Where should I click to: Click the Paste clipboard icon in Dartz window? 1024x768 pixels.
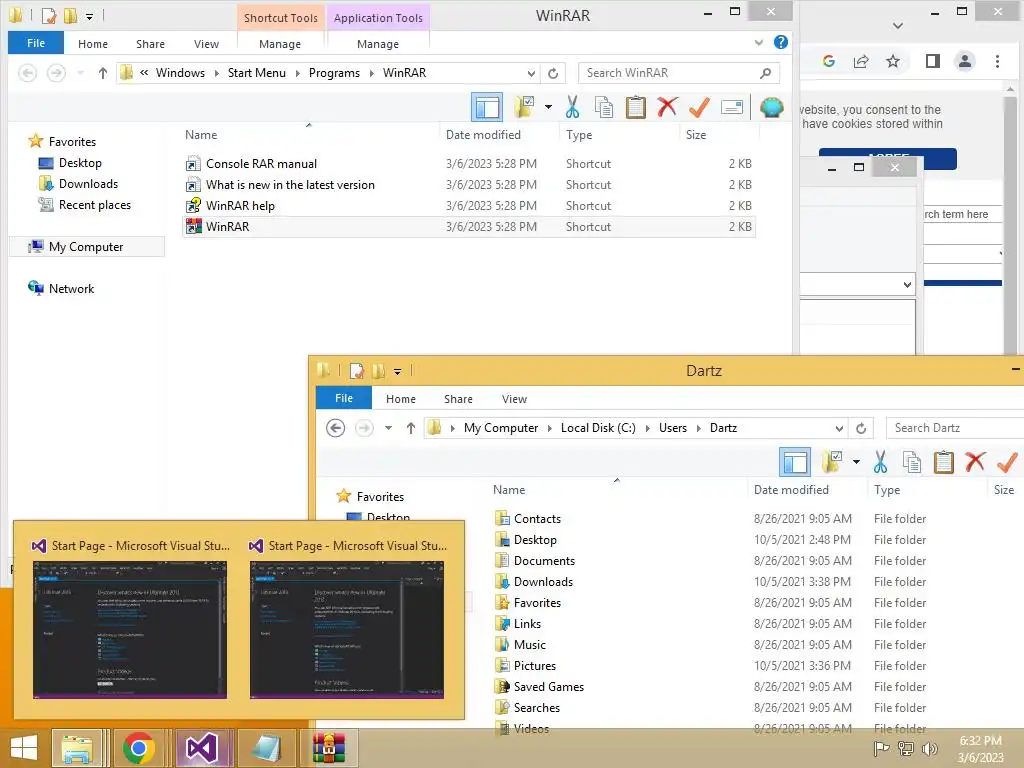[x=944, y=462]
